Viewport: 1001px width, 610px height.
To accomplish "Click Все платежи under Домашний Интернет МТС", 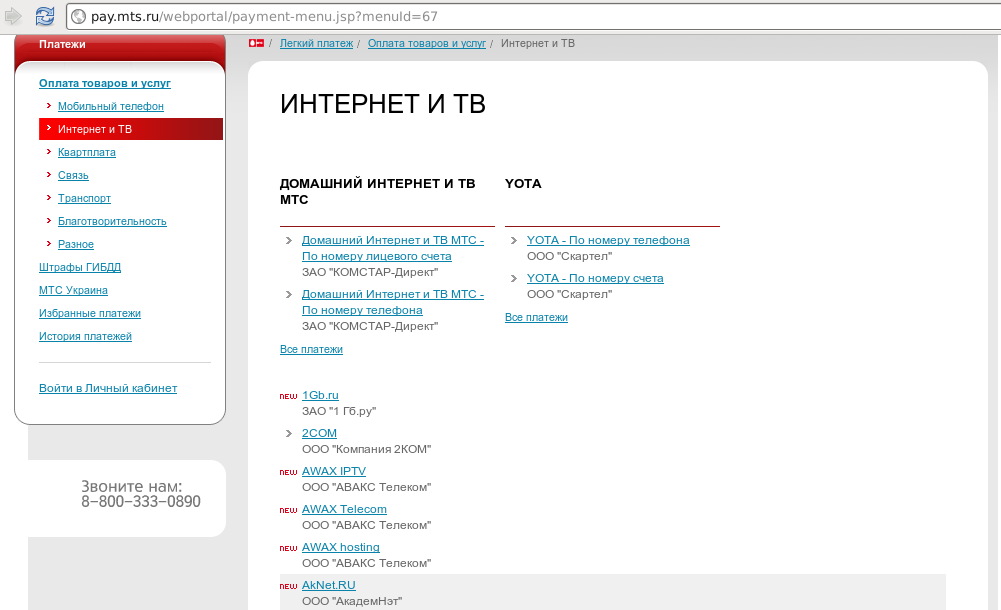I will (x=311, y=349).
